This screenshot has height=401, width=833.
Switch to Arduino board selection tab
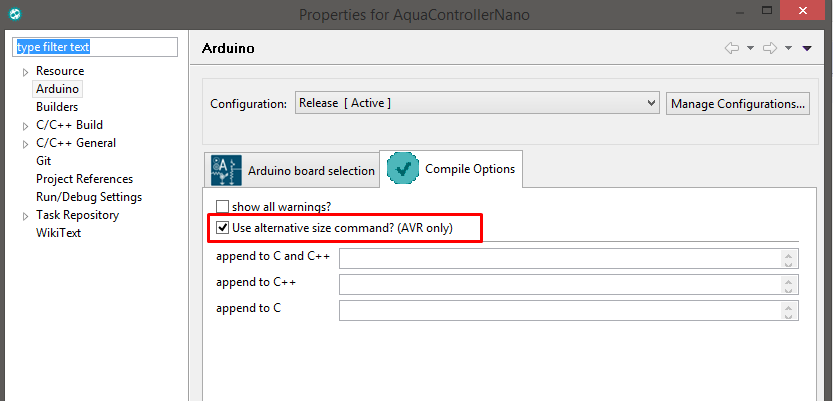(x=310, y=171)
